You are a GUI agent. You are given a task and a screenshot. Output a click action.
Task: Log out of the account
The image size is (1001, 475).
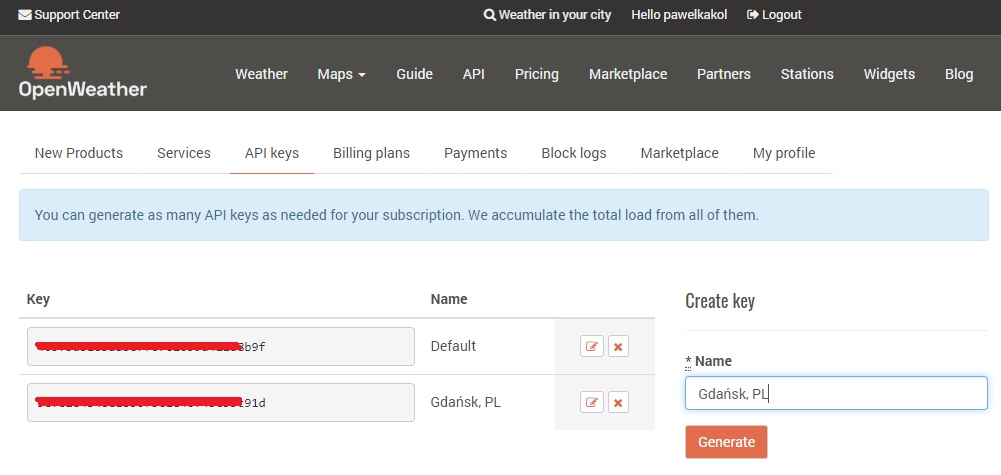pyautogui.click(x=774, y=15)
